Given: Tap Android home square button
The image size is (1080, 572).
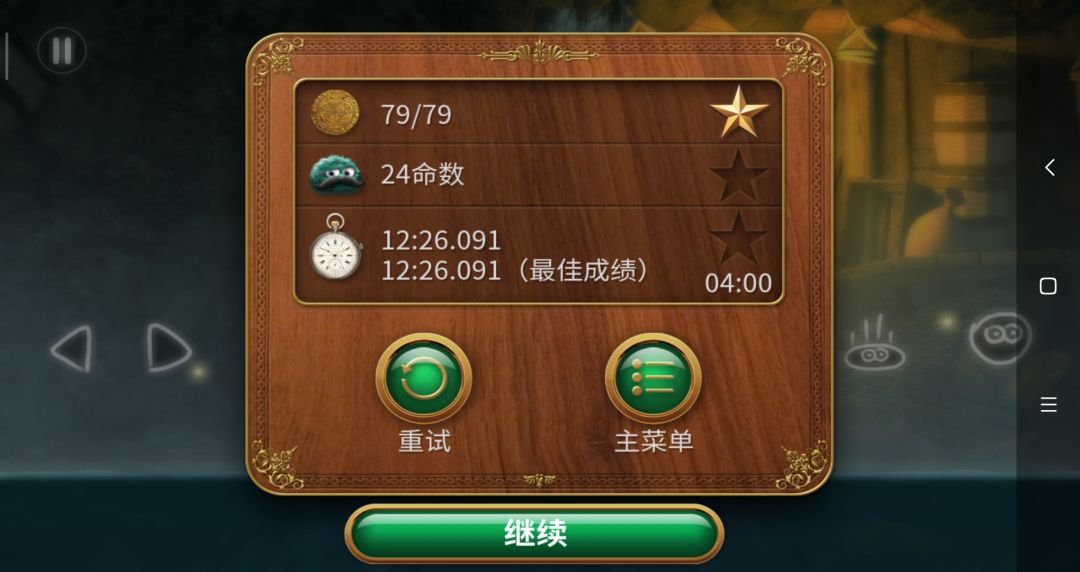Looking at the screenshot, I should tap(1048, 286).
